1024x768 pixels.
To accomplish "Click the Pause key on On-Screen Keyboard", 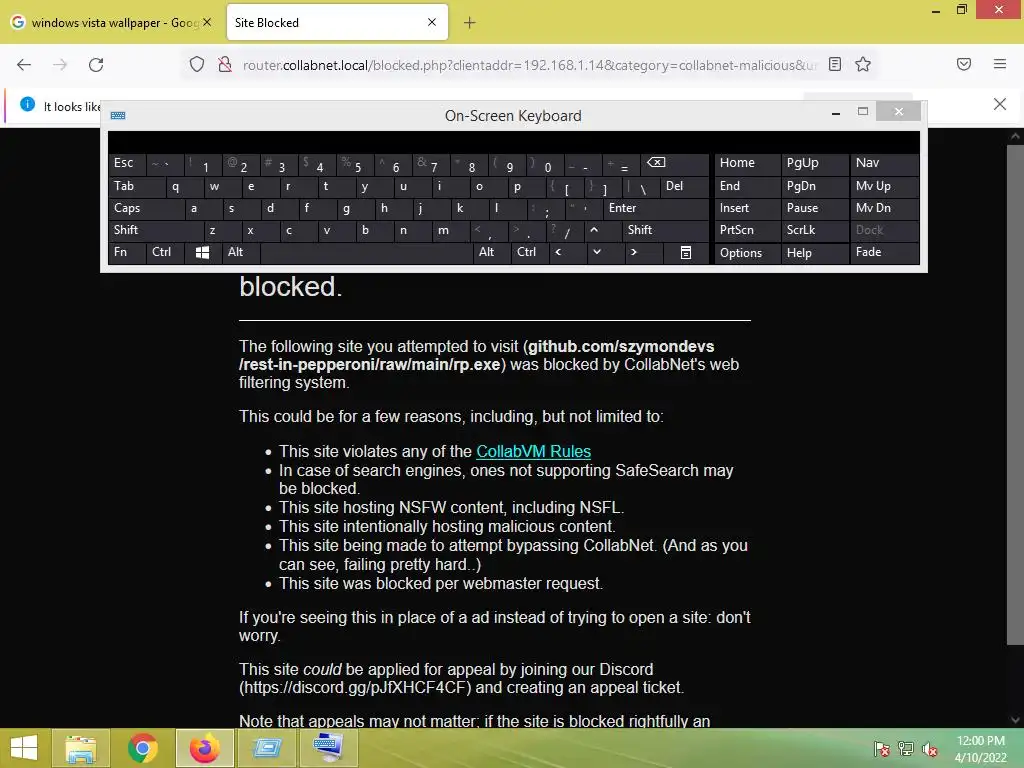I will 814,208.
